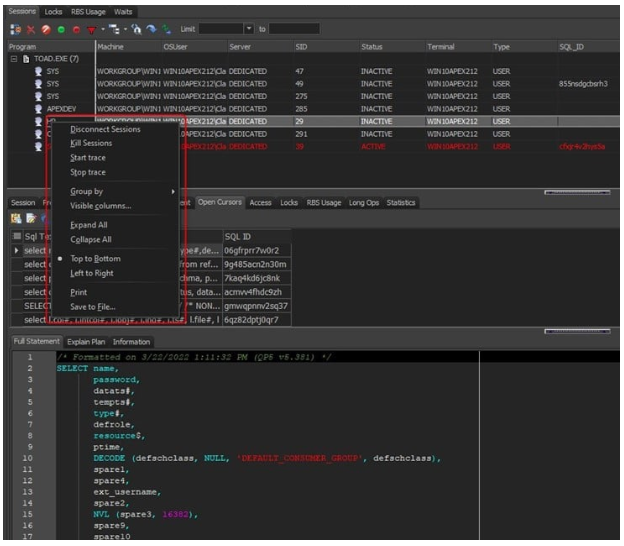Switch to the Sessions tab
Viewport: 624px width, 546px height.
click(x=22, y=11)
